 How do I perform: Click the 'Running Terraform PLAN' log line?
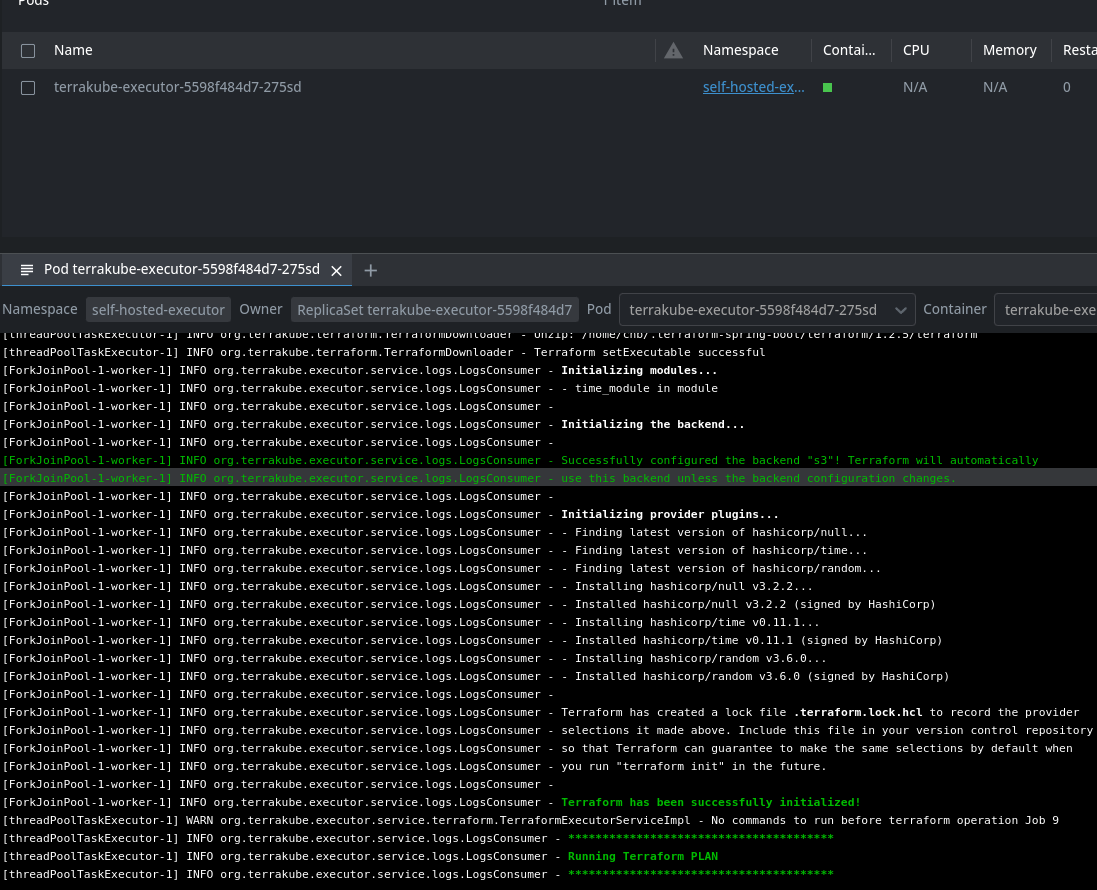(x=642, y=856)
